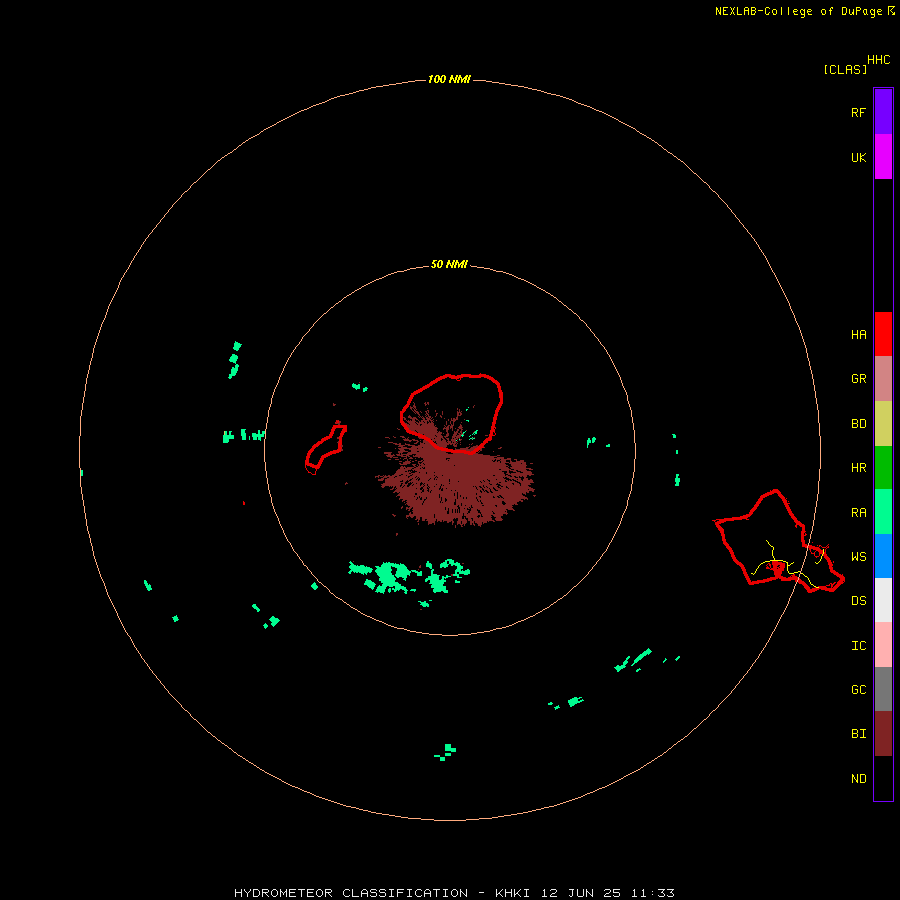This screenshot has width=900, height=900.
Task: Click the WS legend label
Action: [x=858, y=556]
